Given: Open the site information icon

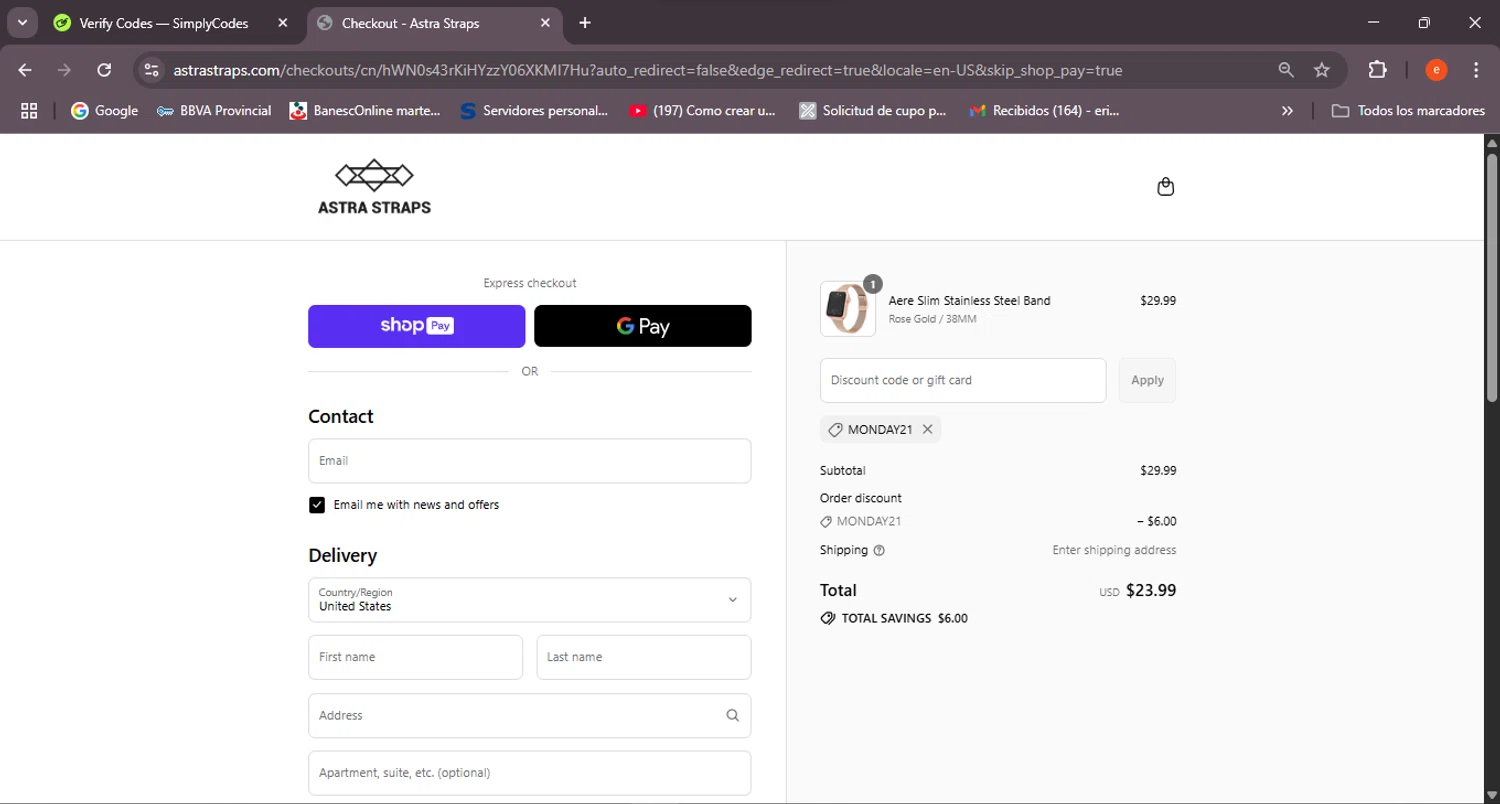Looking at the screenshot, I should tap(151, 70).
